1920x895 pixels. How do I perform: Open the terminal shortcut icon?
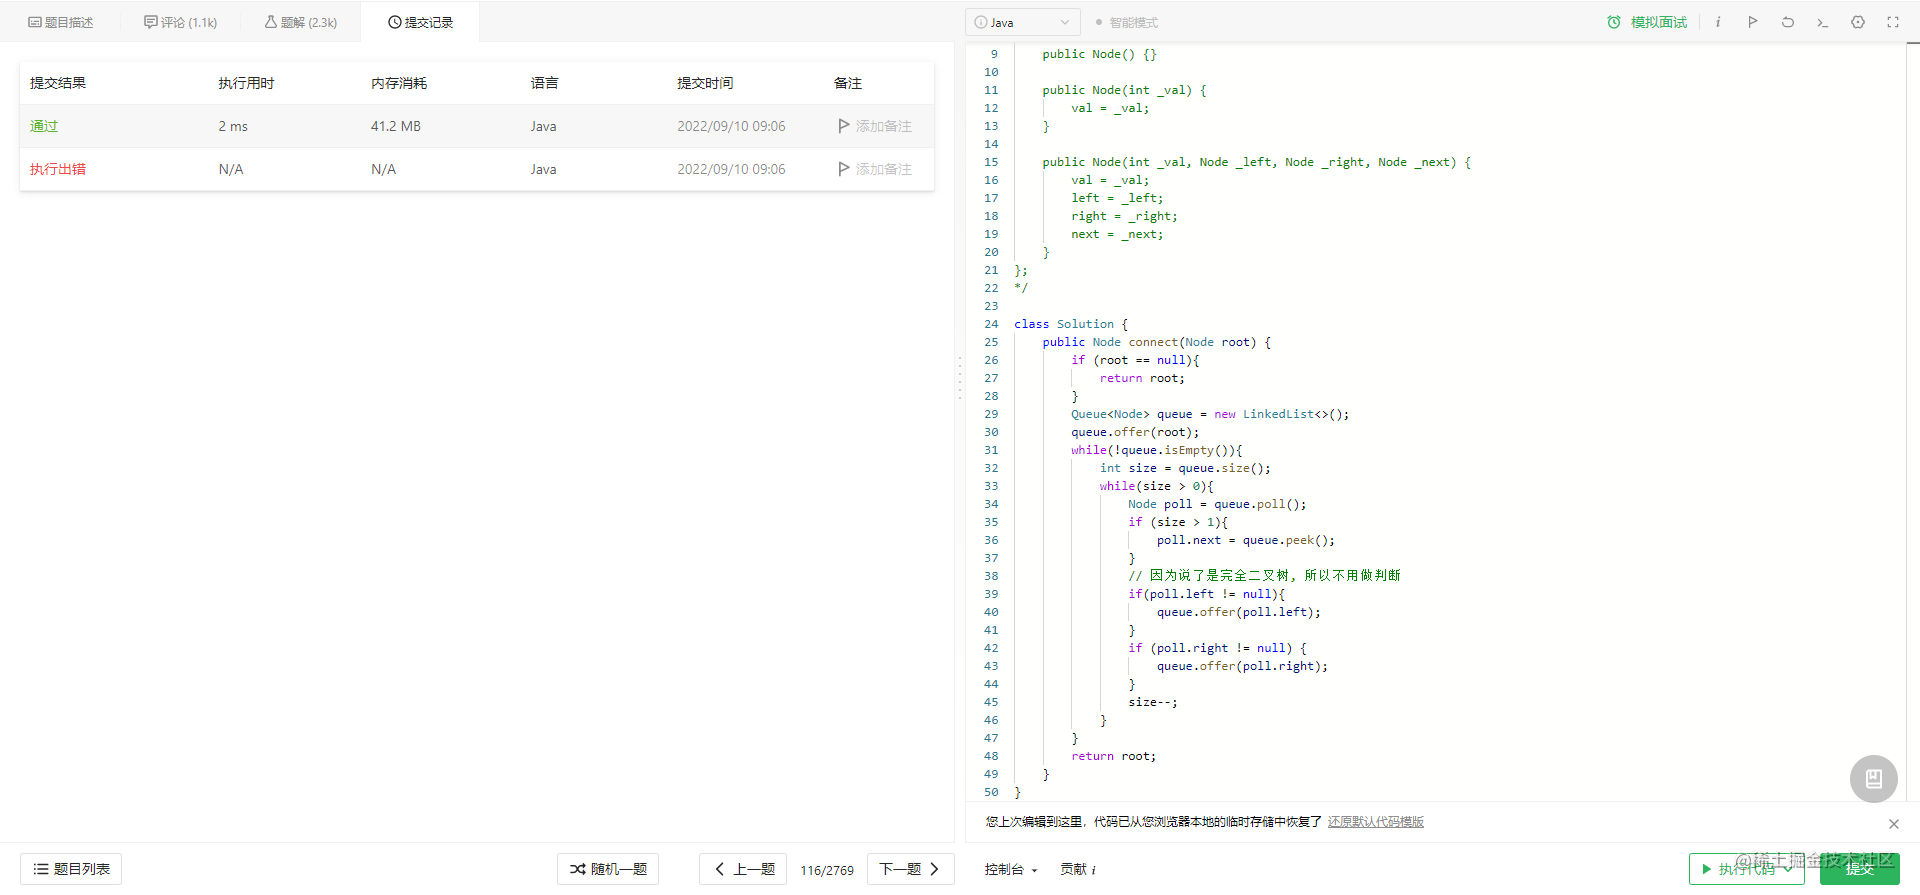click(1823, 22)
